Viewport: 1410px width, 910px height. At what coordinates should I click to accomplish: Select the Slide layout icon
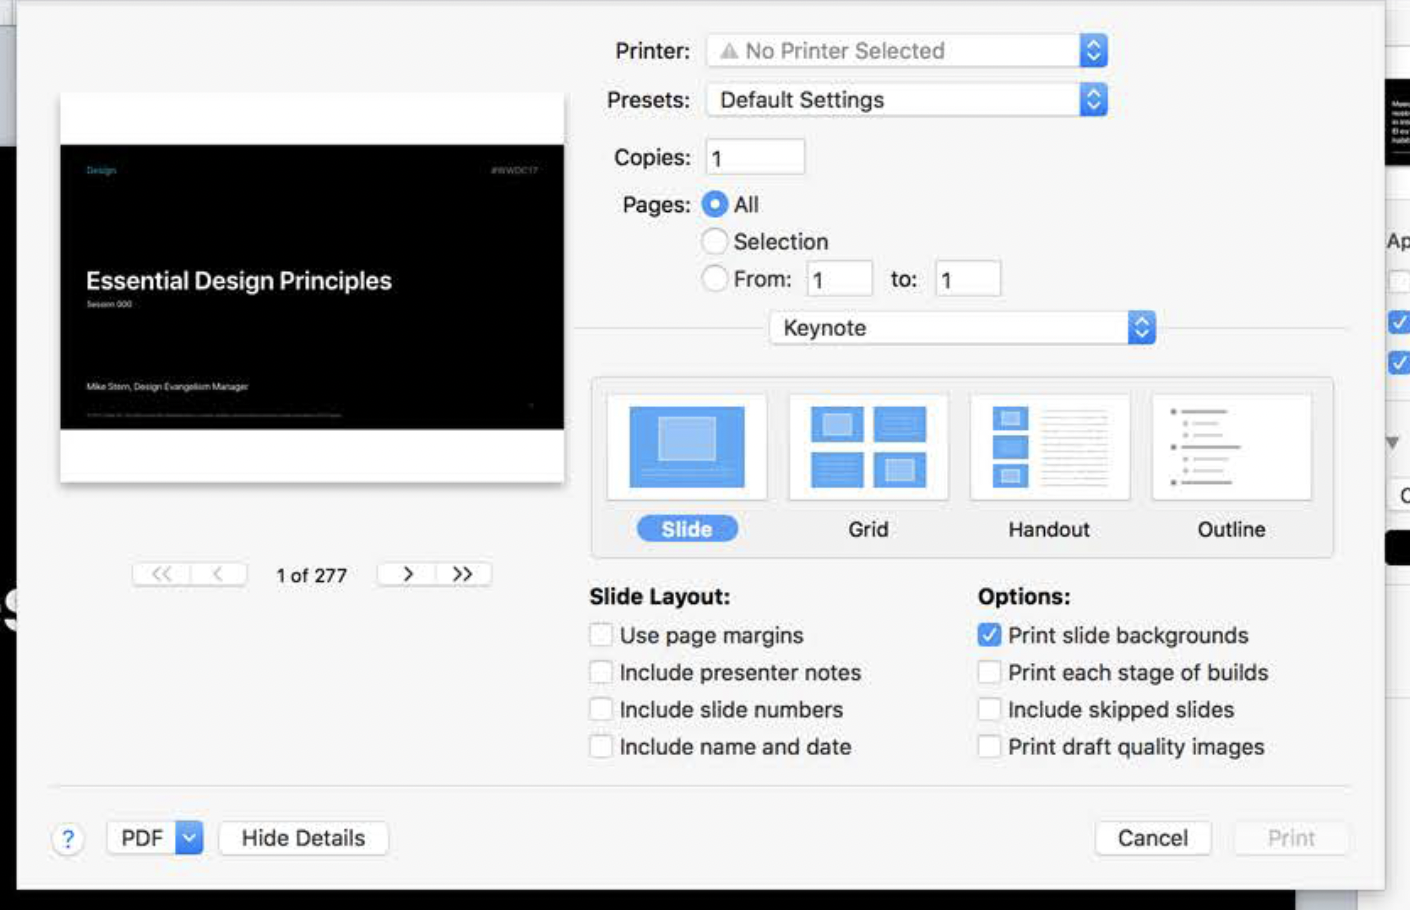[x=687, y=447]
